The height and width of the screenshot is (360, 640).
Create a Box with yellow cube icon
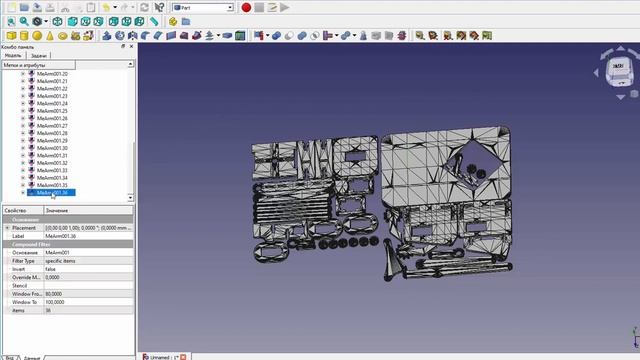11,36
